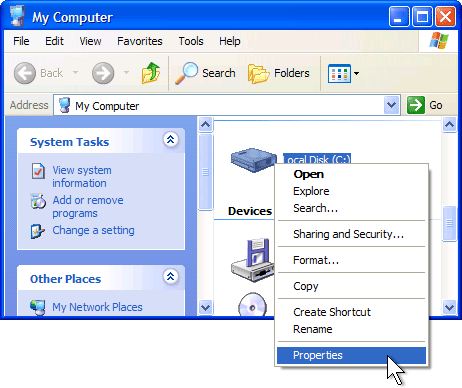Open the Search magnifier tool
The width and height of the screenshot is (462, 388).
186,73
